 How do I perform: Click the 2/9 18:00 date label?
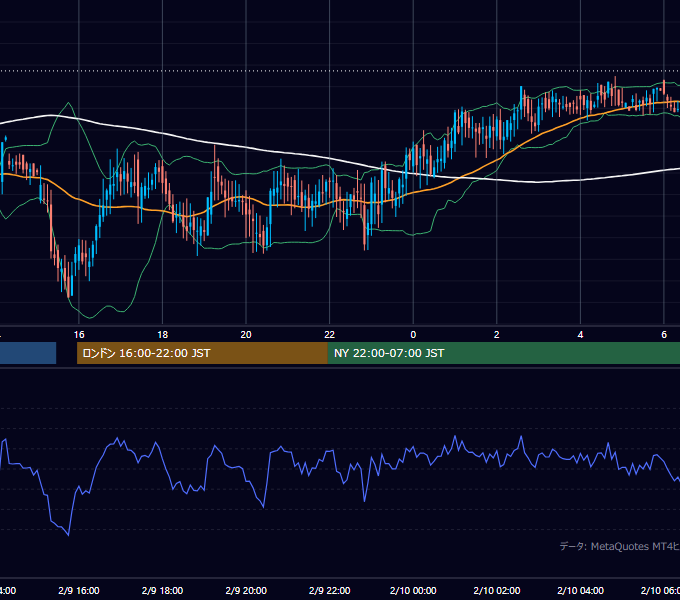click(x=162, y=590)
